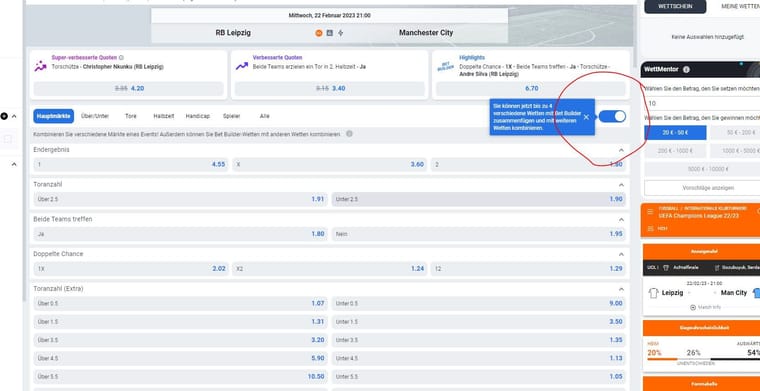Collapse the Doppelte Chance market

[x=621, y=254]
